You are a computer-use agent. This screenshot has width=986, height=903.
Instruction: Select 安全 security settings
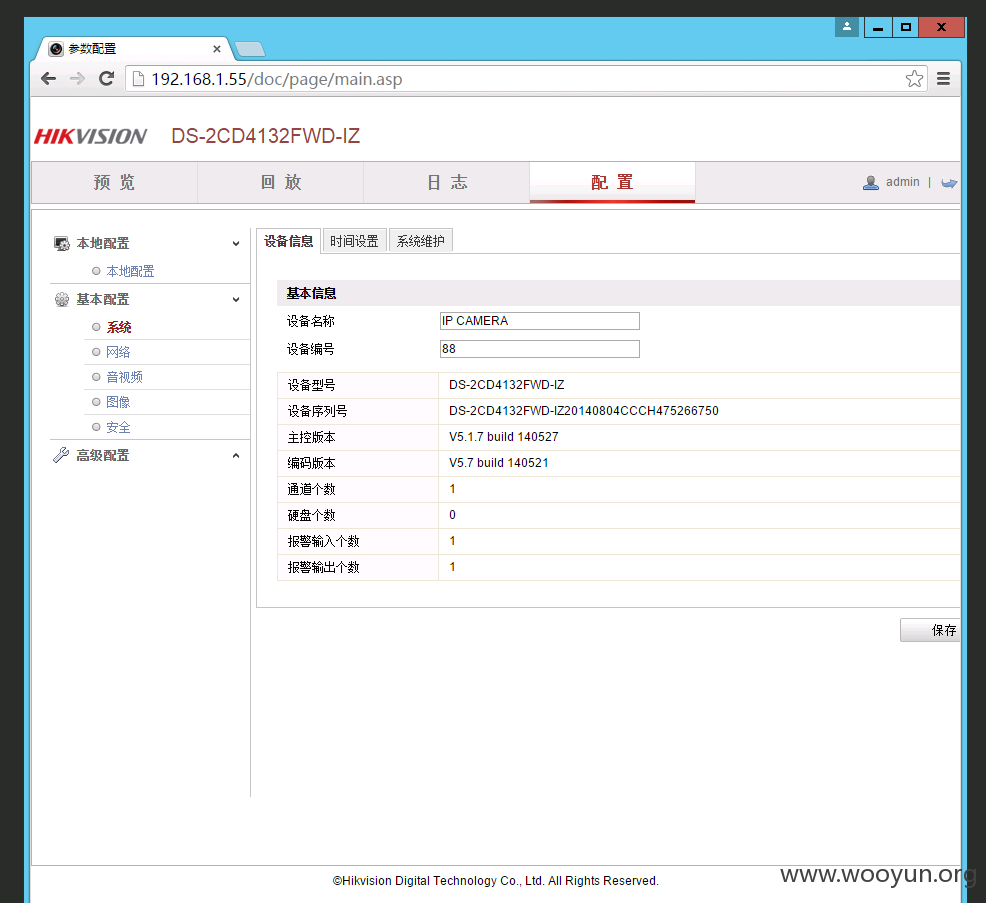pos(118,427)
